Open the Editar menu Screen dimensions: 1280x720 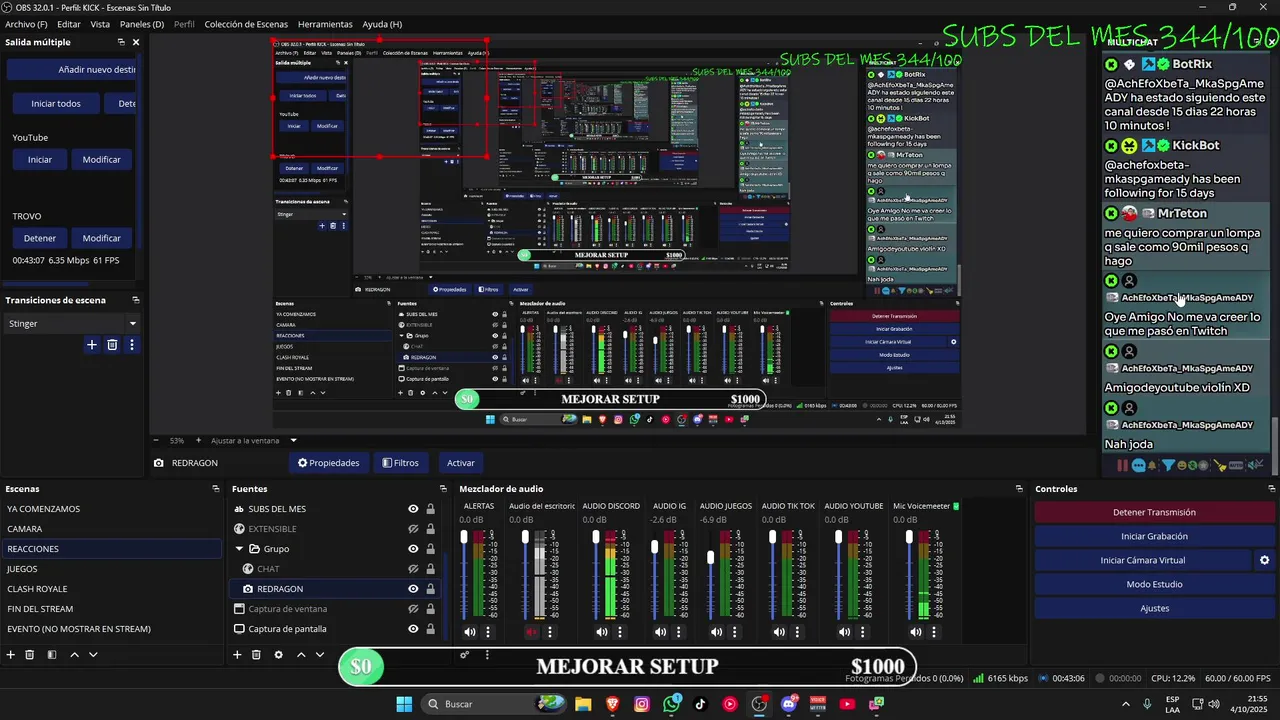click(x=69, y=24)
